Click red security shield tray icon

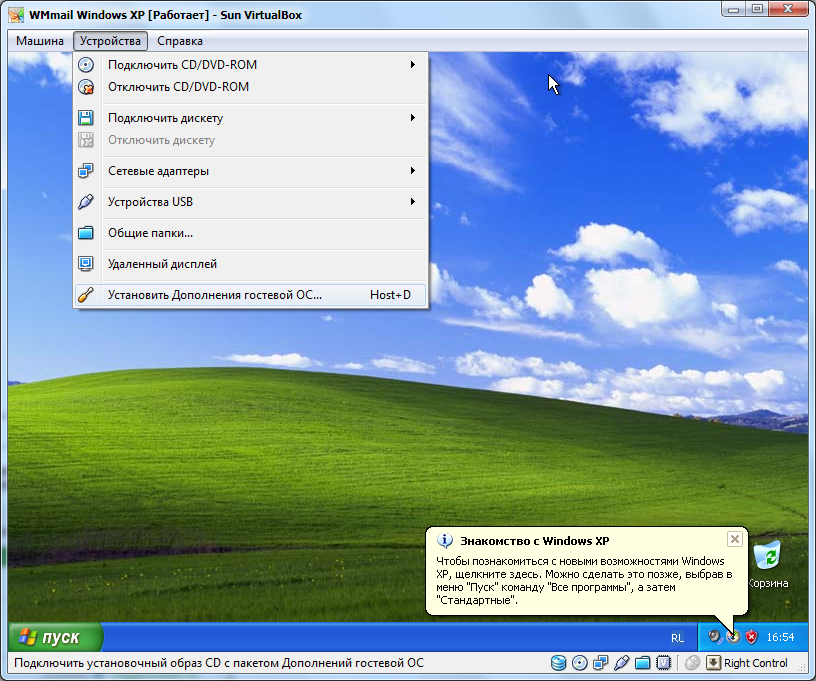751,637
